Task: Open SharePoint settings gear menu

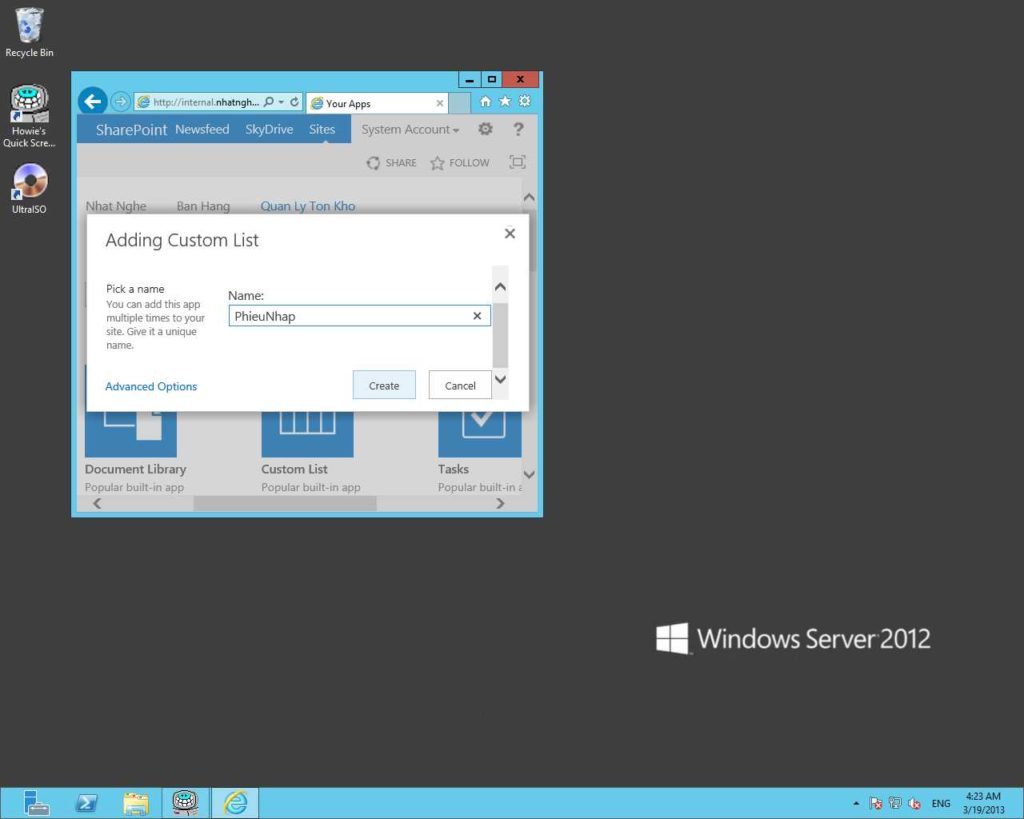Action: coord(485,129)
